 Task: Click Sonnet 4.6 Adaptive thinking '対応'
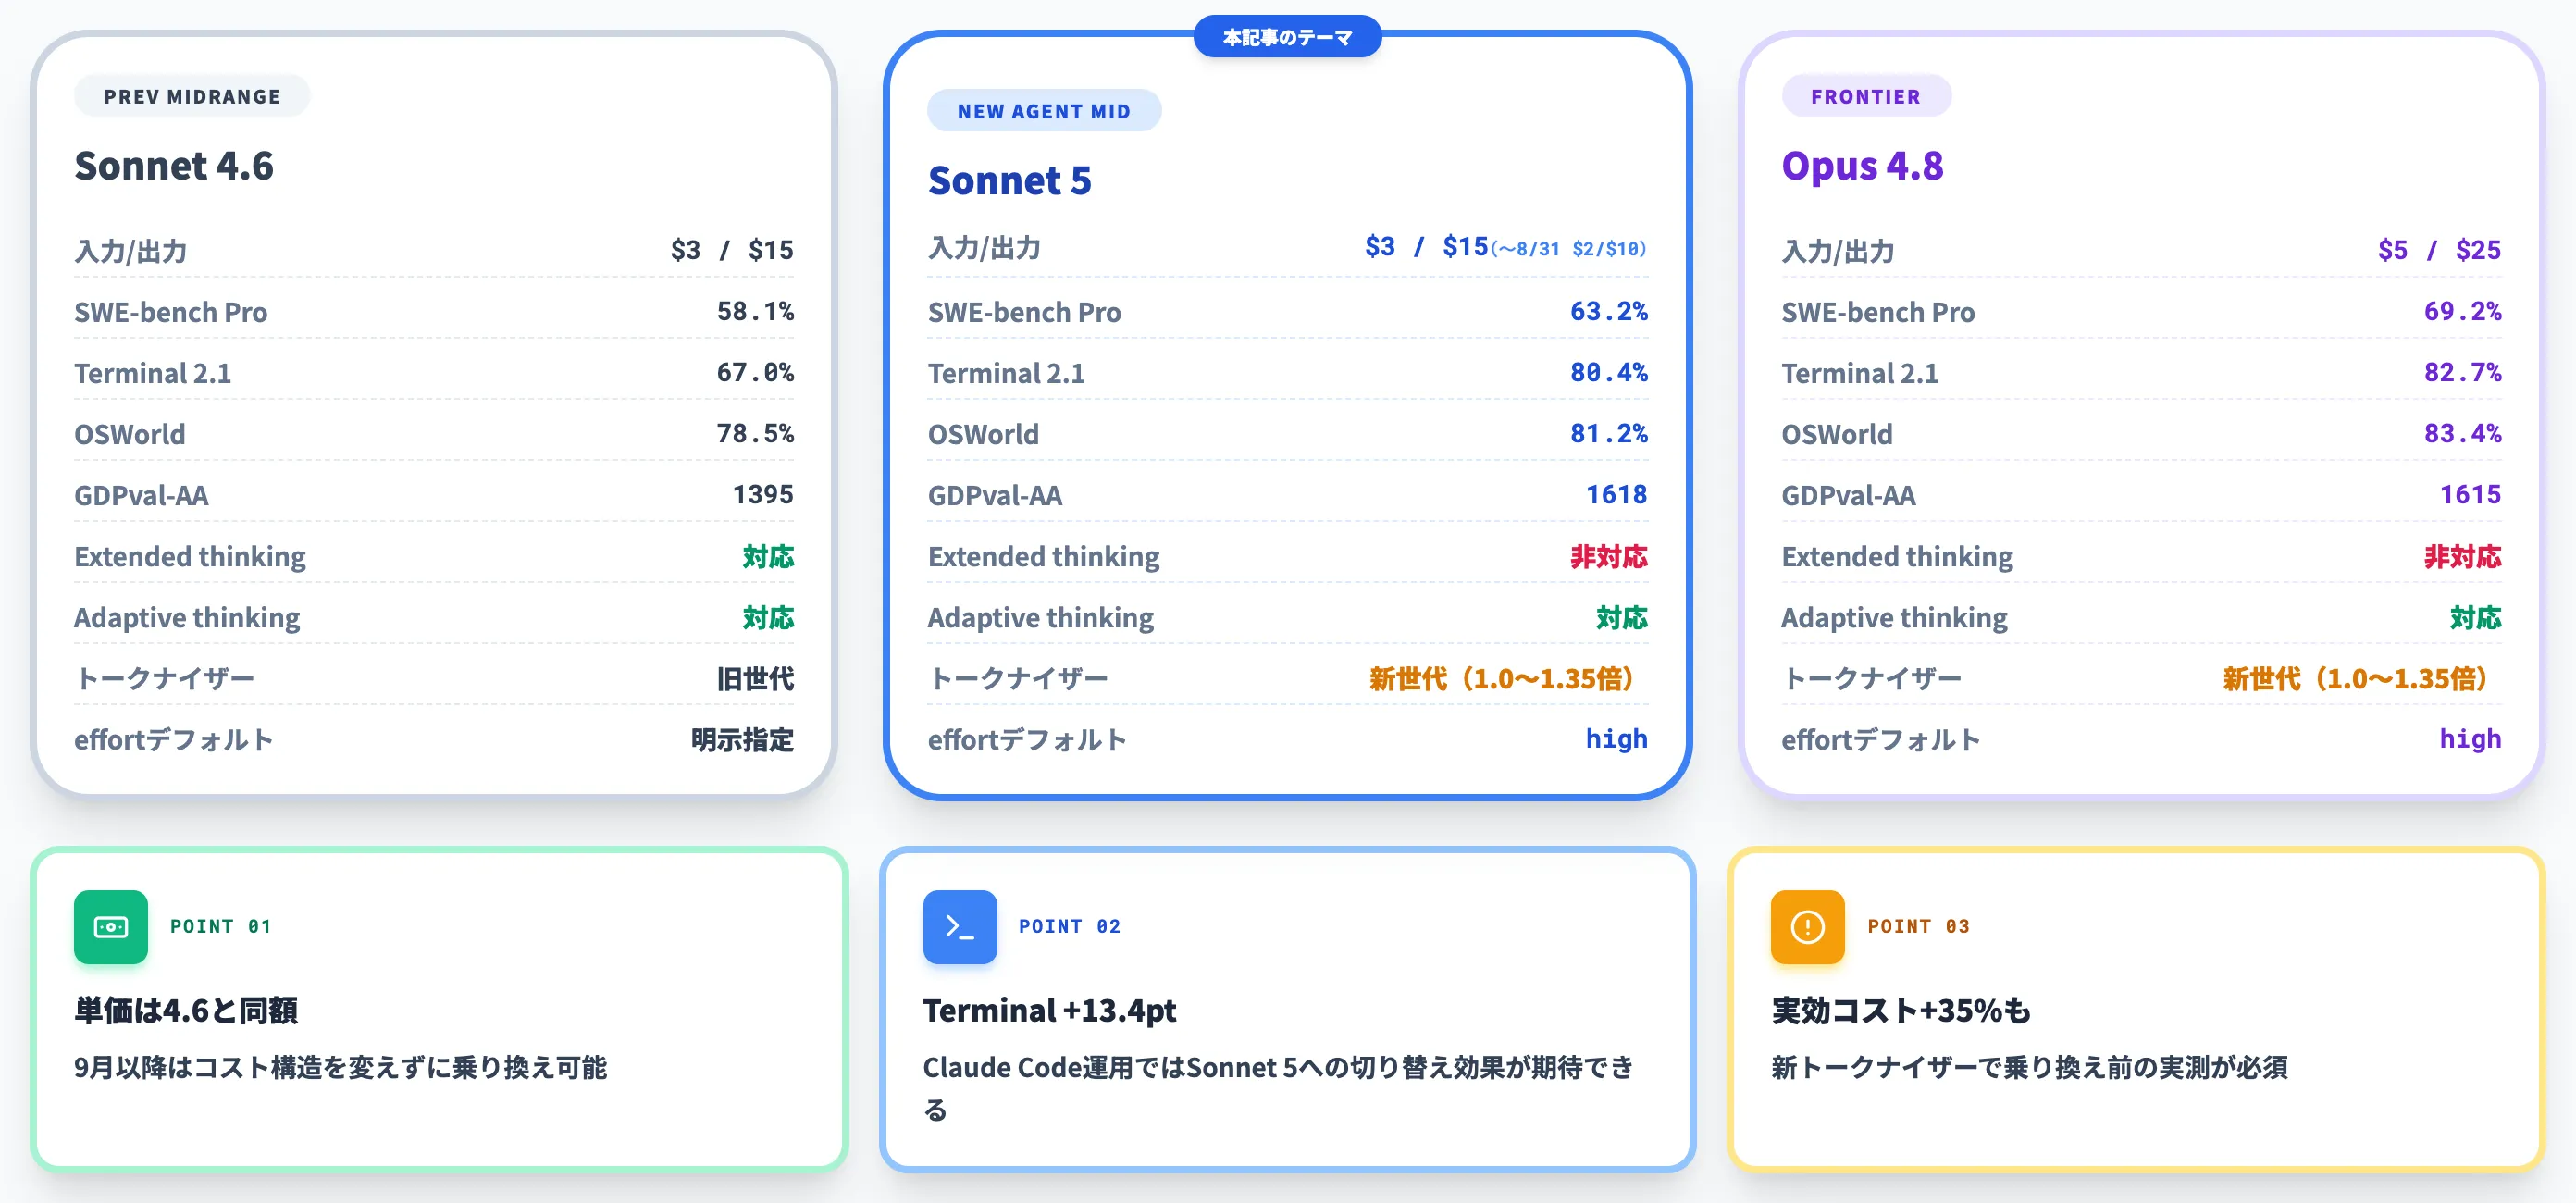(x=768, y=617)
